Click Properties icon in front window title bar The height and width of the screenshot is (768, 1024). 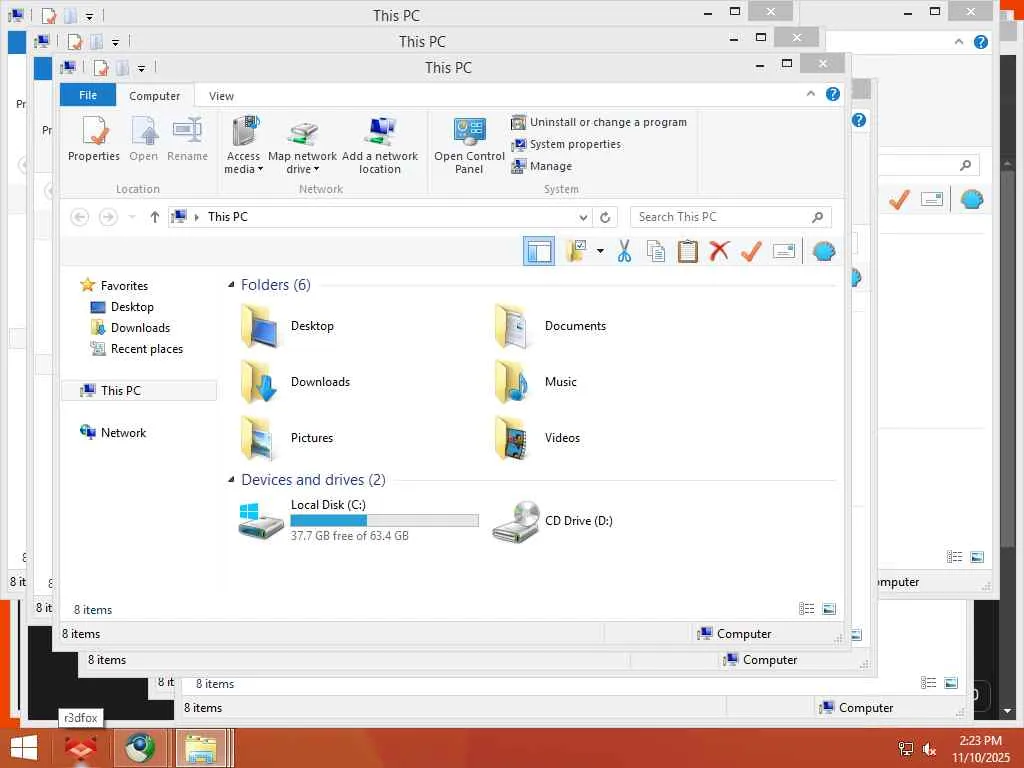[x=101, y=67]
